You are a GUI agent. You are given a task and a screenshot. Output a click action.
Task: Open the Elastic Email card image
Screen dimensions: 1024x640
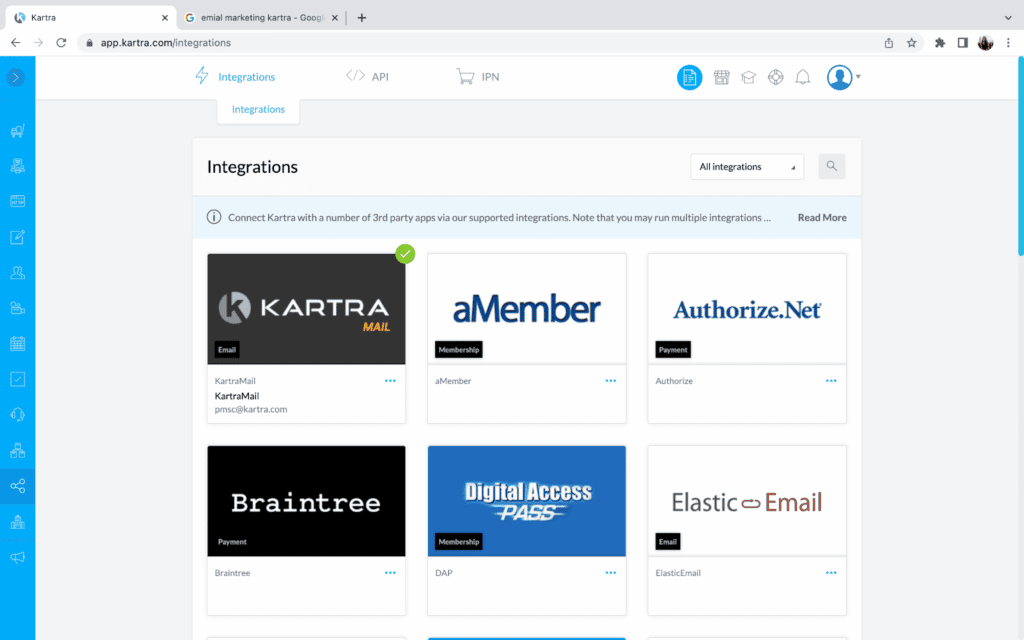tap(747, 501)
